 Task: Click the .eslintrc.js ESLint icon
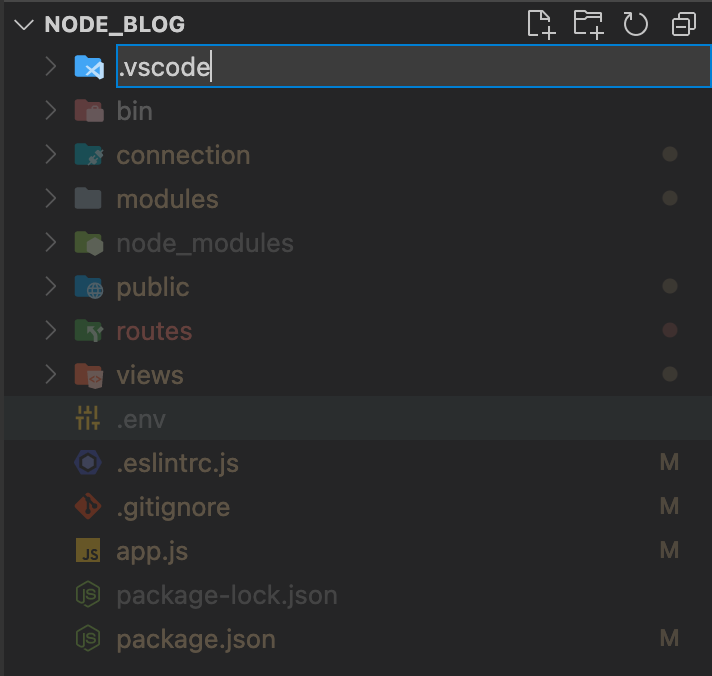(88, 463)
